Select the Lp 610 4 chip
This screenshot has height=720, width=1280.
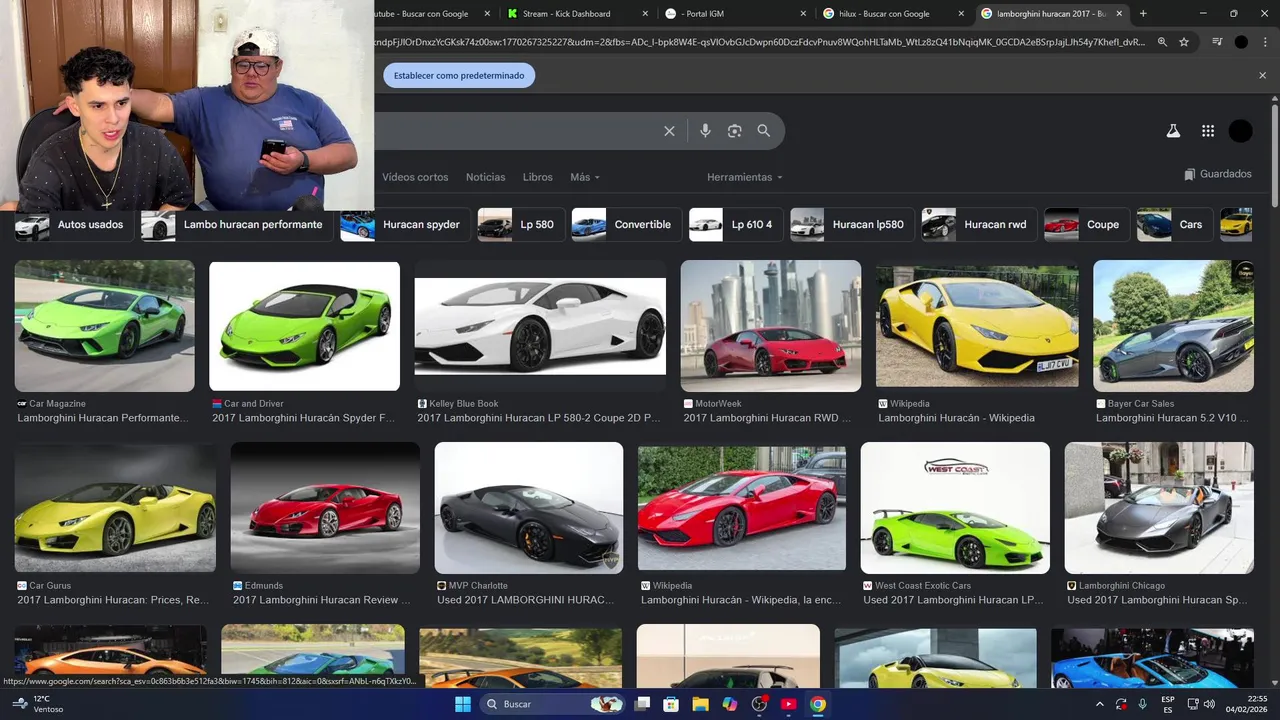point(735,225)
